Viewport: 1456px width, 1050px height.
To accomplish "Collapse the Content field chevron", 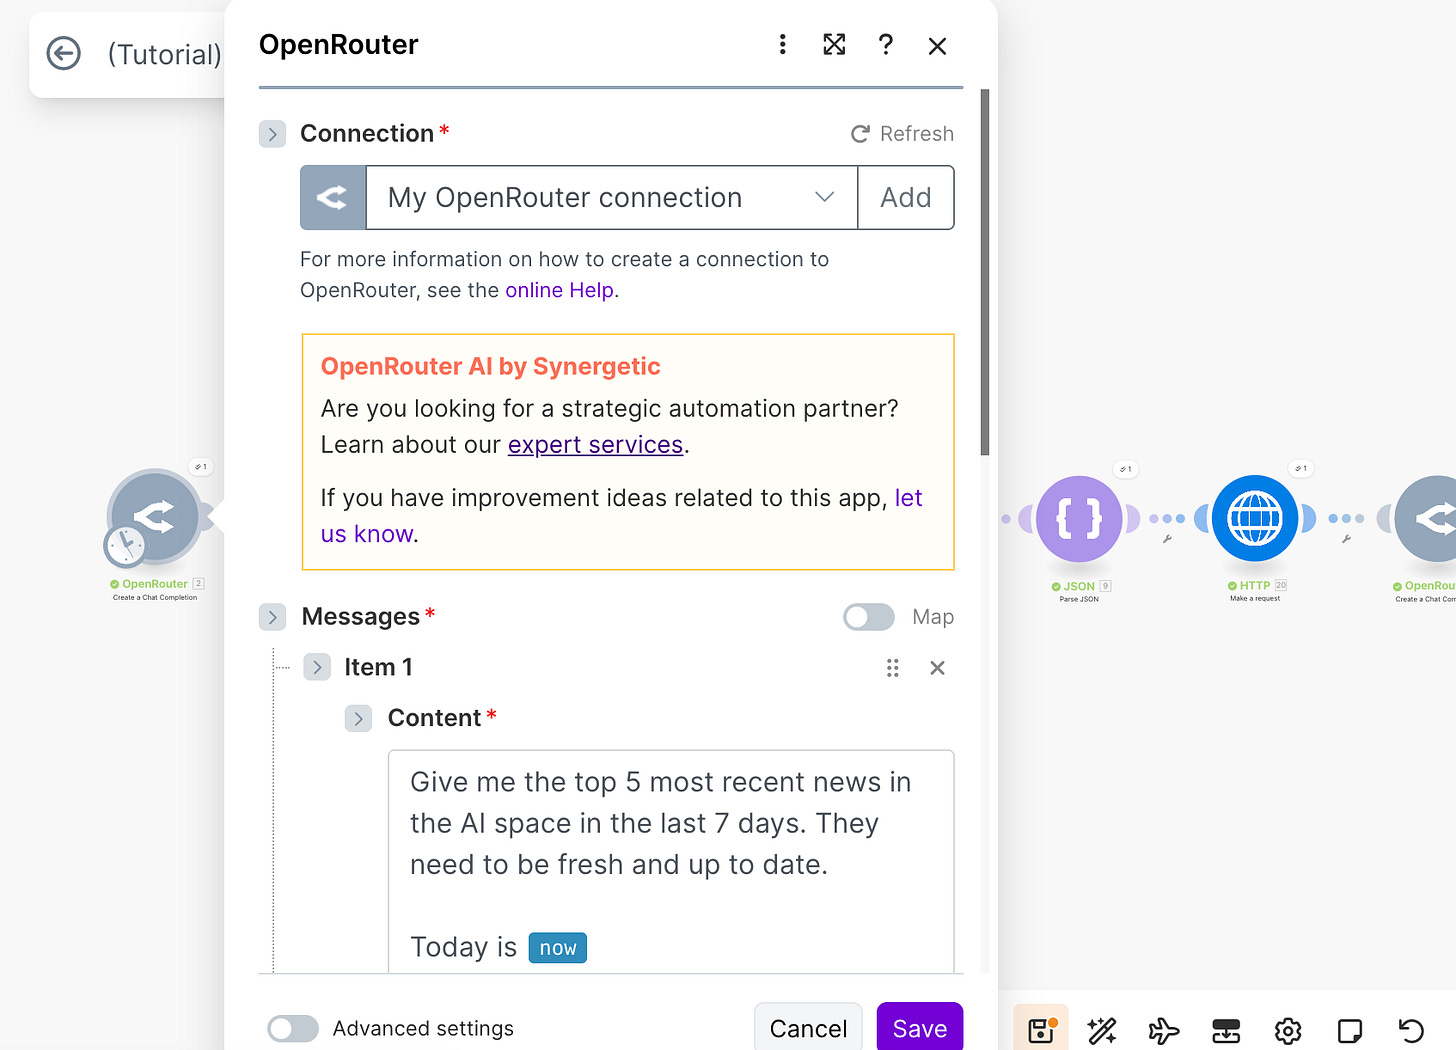I will click(358, 718).
